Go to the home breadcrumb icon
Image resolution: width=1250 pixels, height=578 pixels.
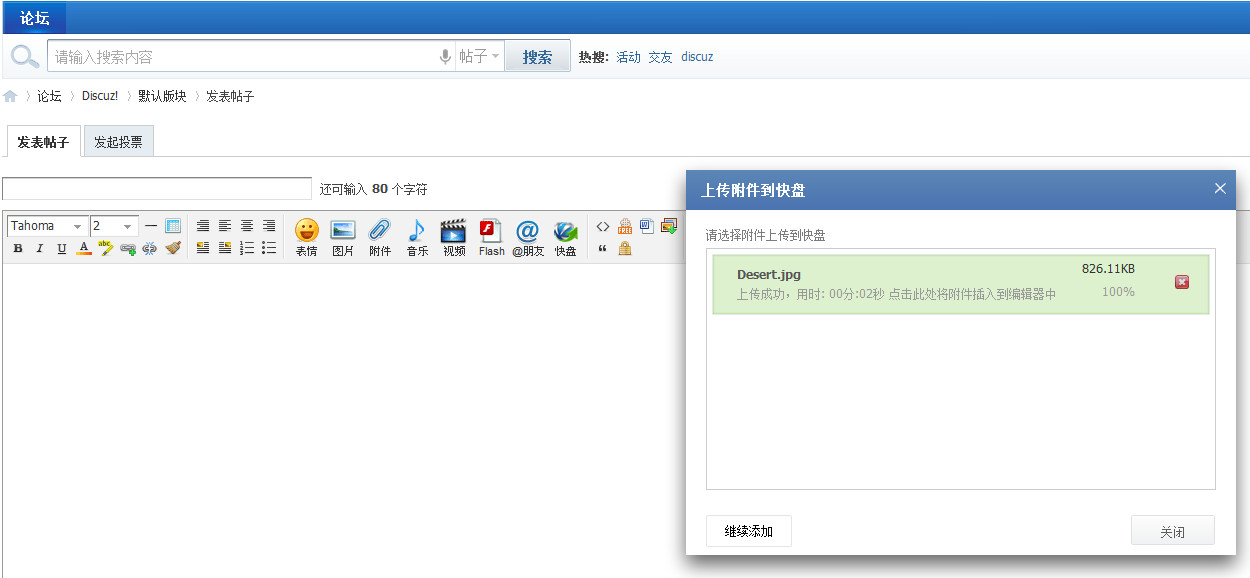(x=10, y=96)
